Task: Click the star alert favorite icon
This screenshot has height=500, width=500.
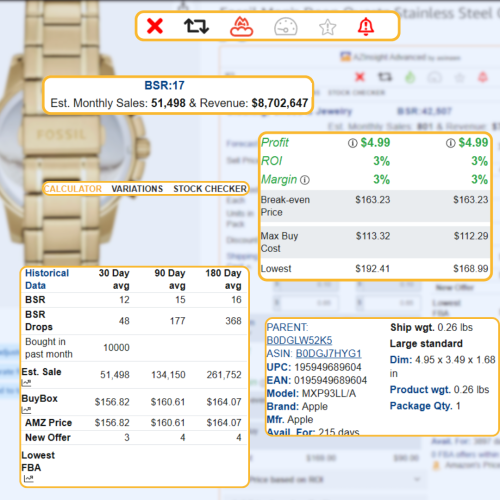Action: pyautogui.click(x=328, y=27)
